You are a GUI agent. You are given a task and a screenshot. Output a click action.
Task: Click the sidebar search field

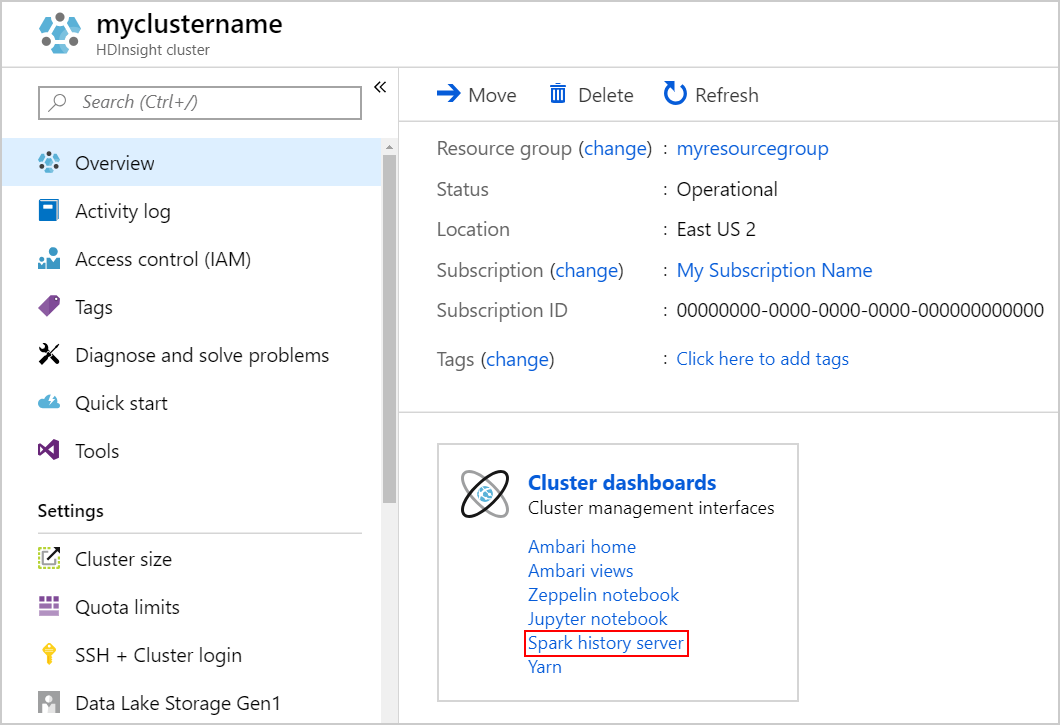199,102
